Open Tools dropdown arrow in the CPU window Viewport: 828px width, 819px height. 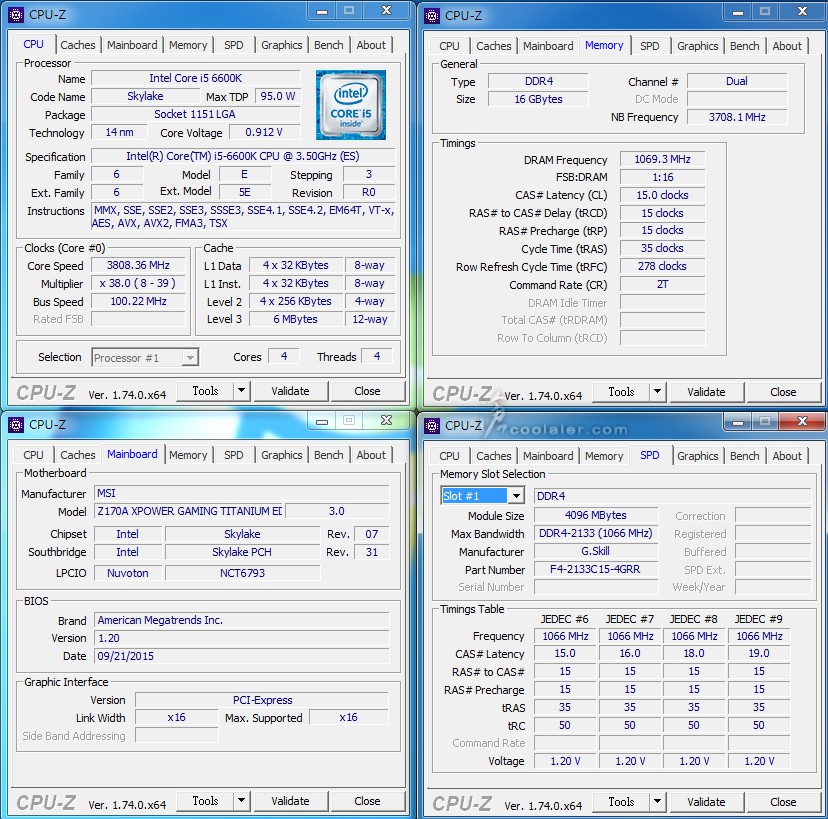[241, 391]
